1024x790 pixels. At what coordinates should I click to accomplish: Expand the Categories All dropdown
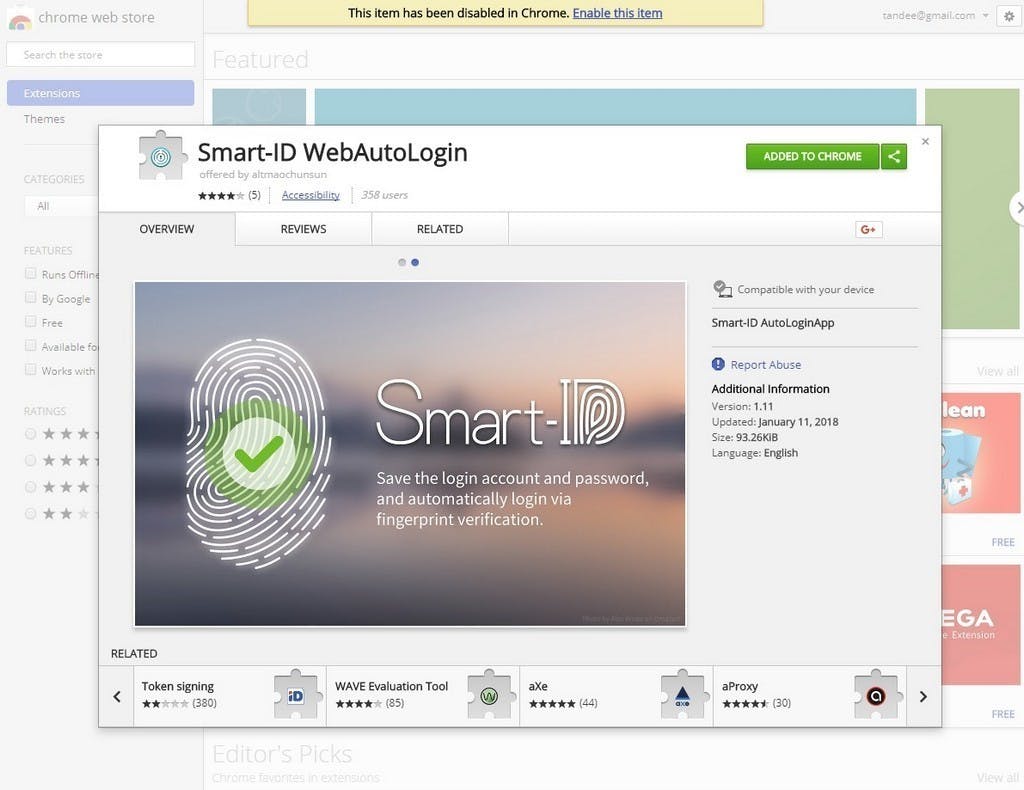coord(60,206)
